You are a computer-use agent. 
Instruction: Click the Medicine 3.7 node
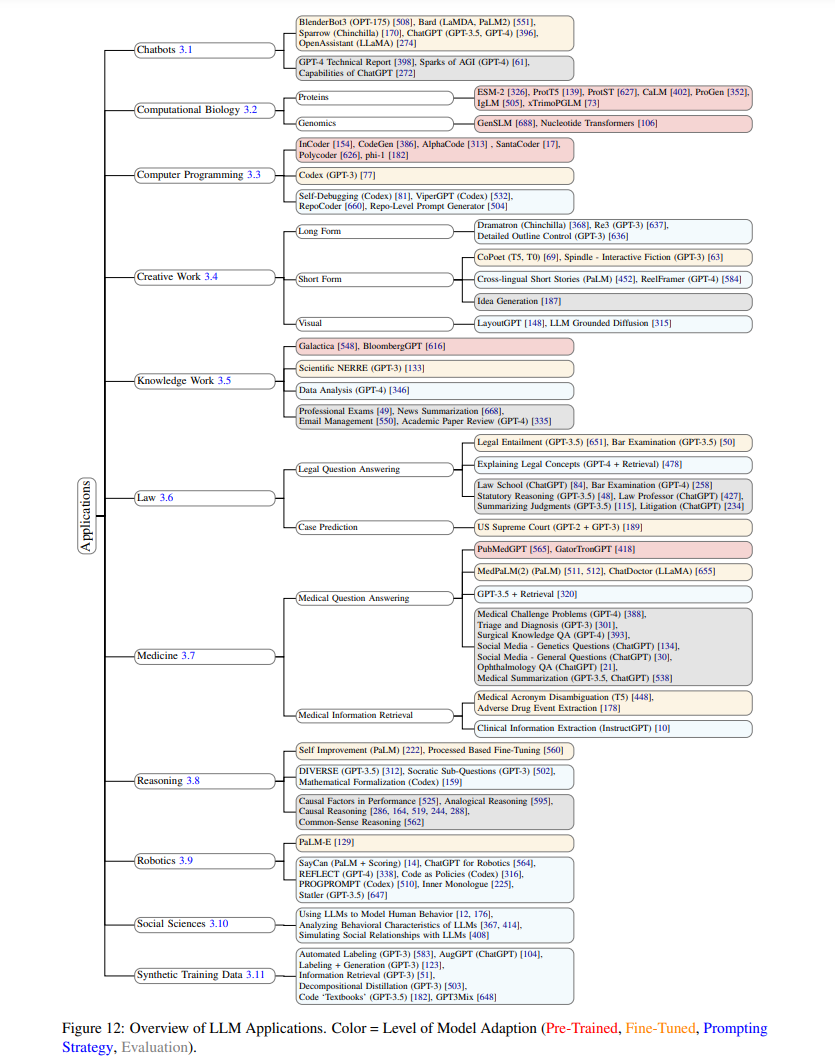tap(205, 656)
